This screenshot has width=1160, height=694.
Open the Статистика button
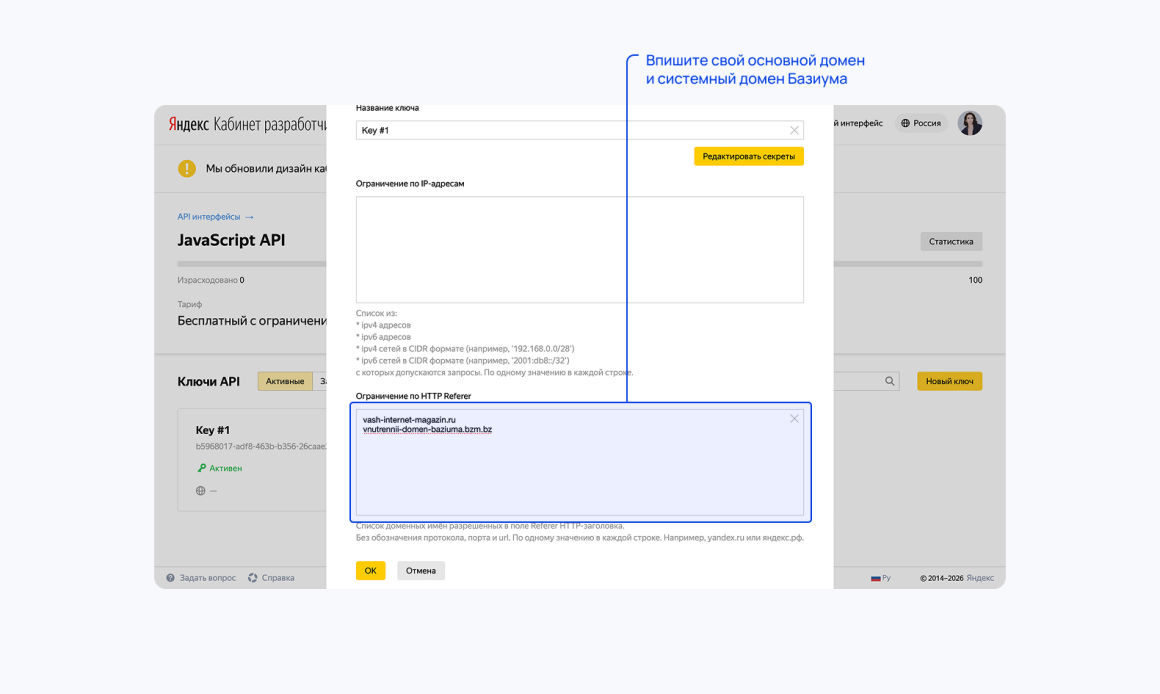[951, 241]
